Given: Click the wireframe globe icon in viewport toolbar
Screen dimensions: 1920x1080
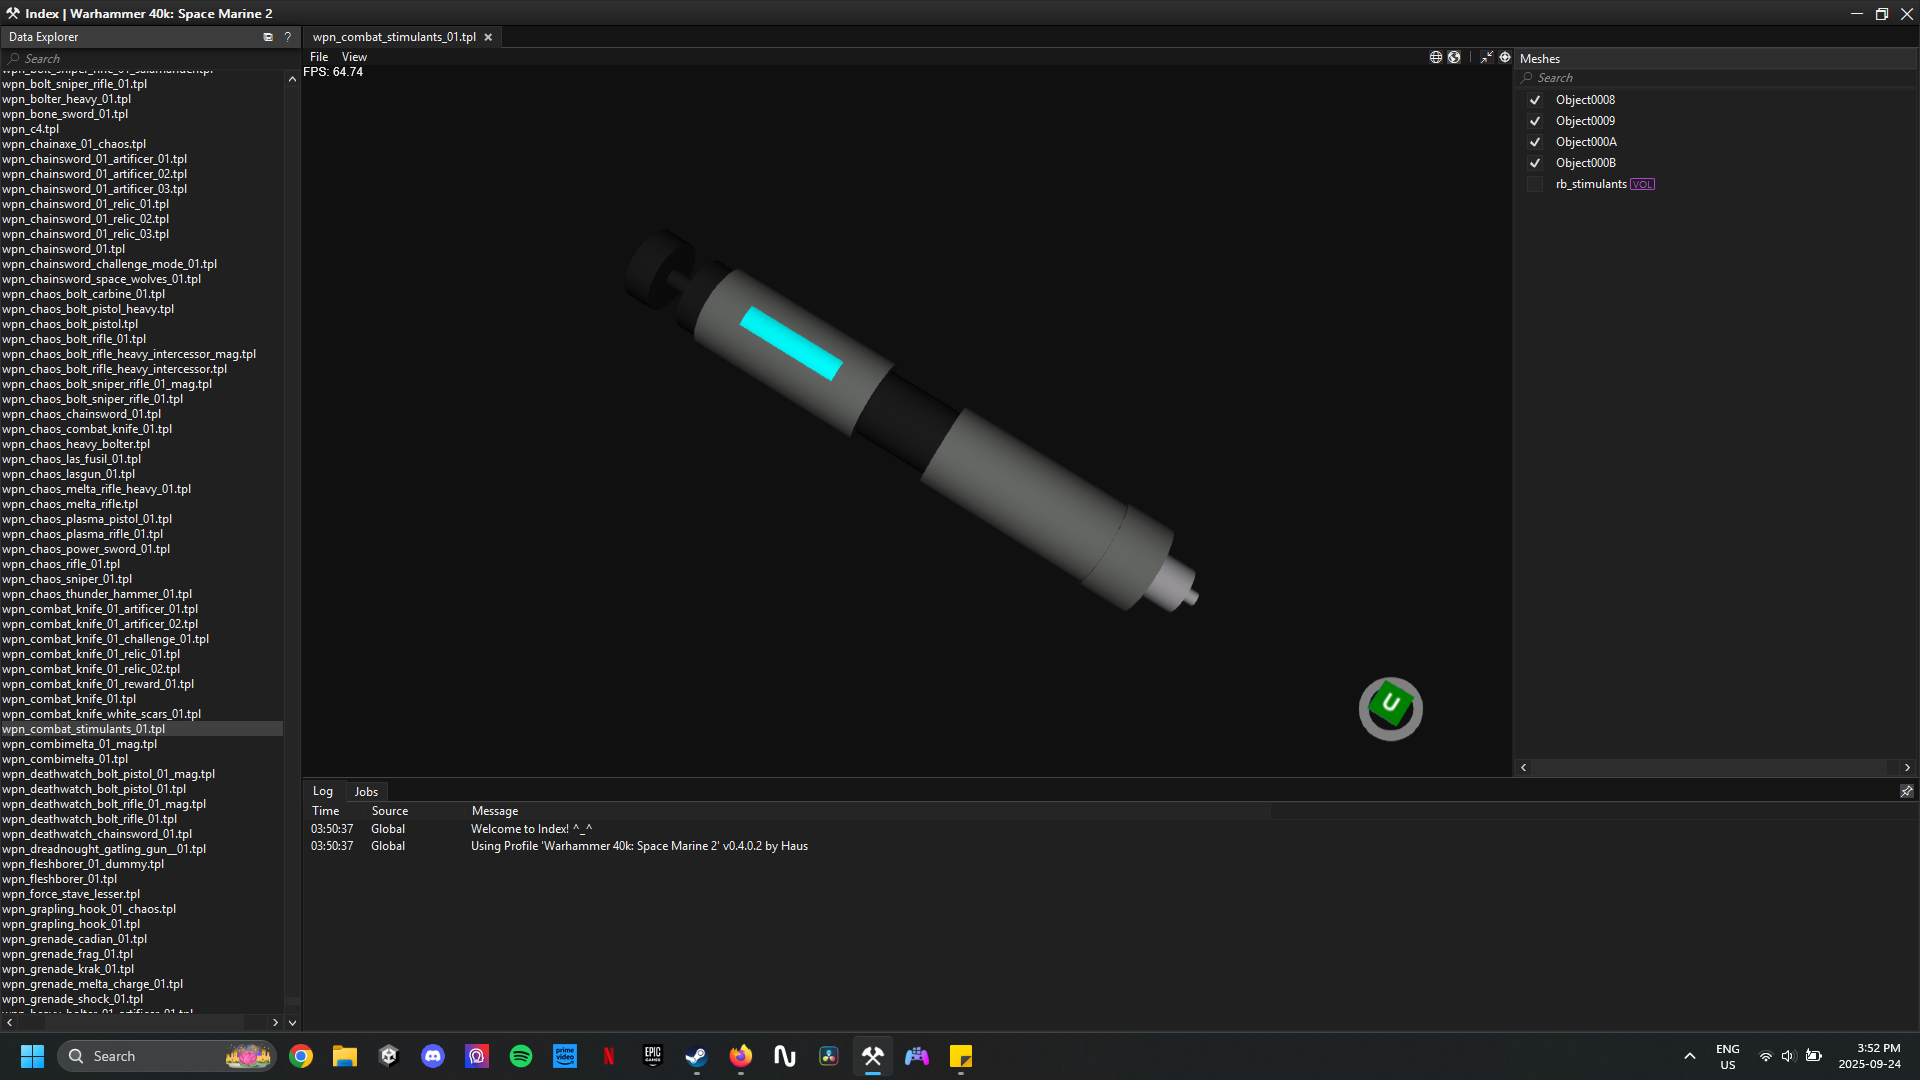Looking at the screenshot, I should pyautogui.click(x=1435, y=57).
